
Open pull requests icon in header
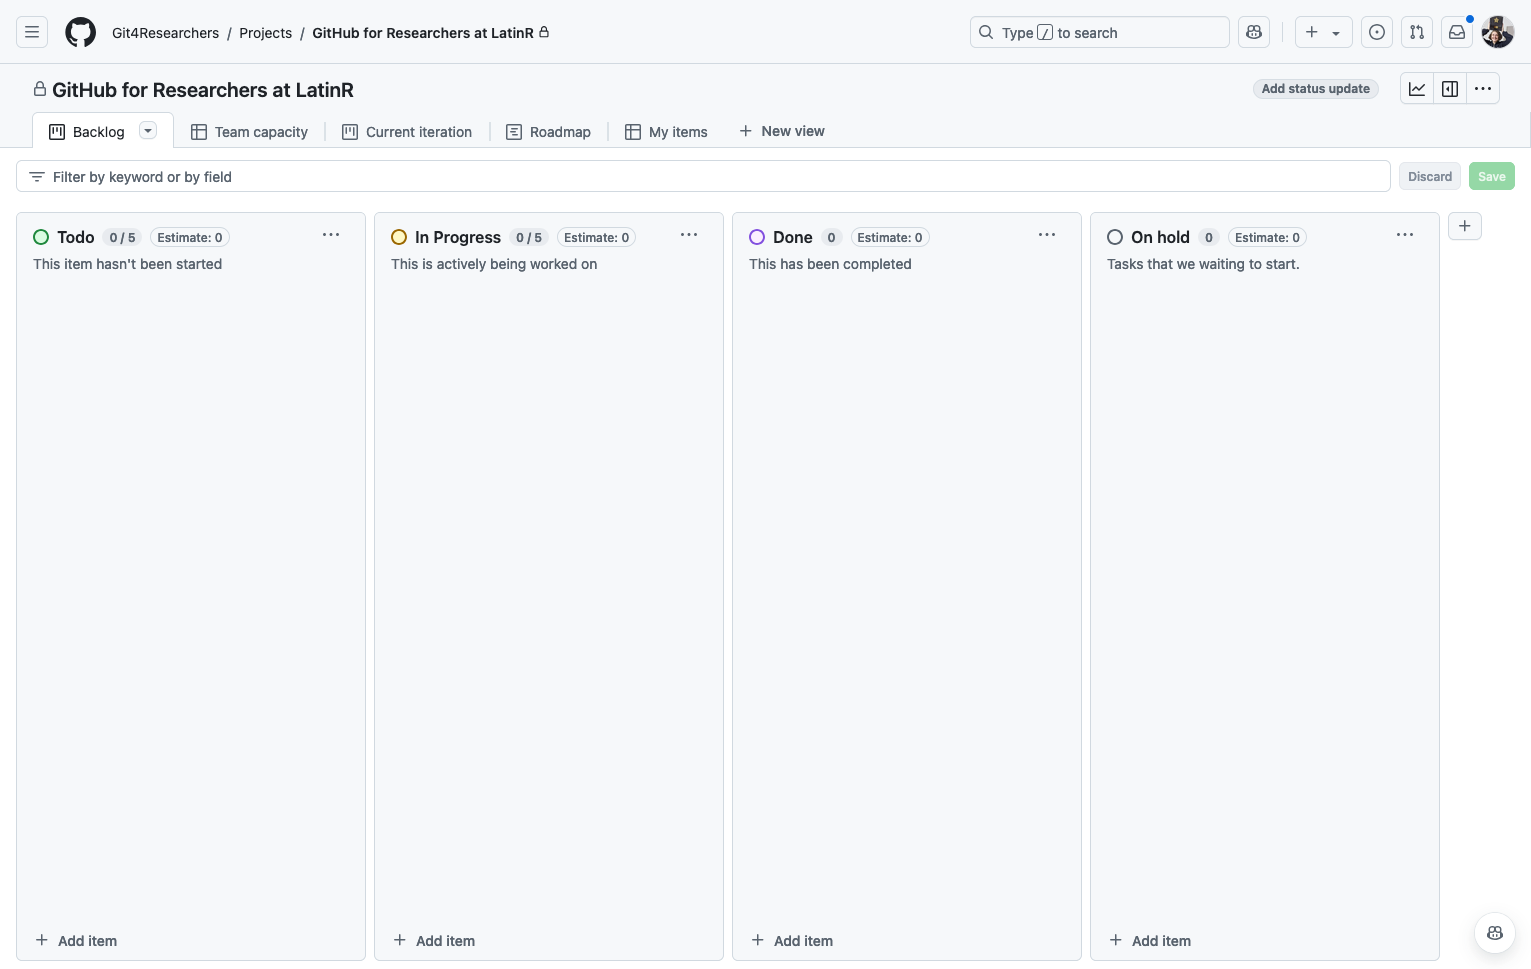(1417, 32)
